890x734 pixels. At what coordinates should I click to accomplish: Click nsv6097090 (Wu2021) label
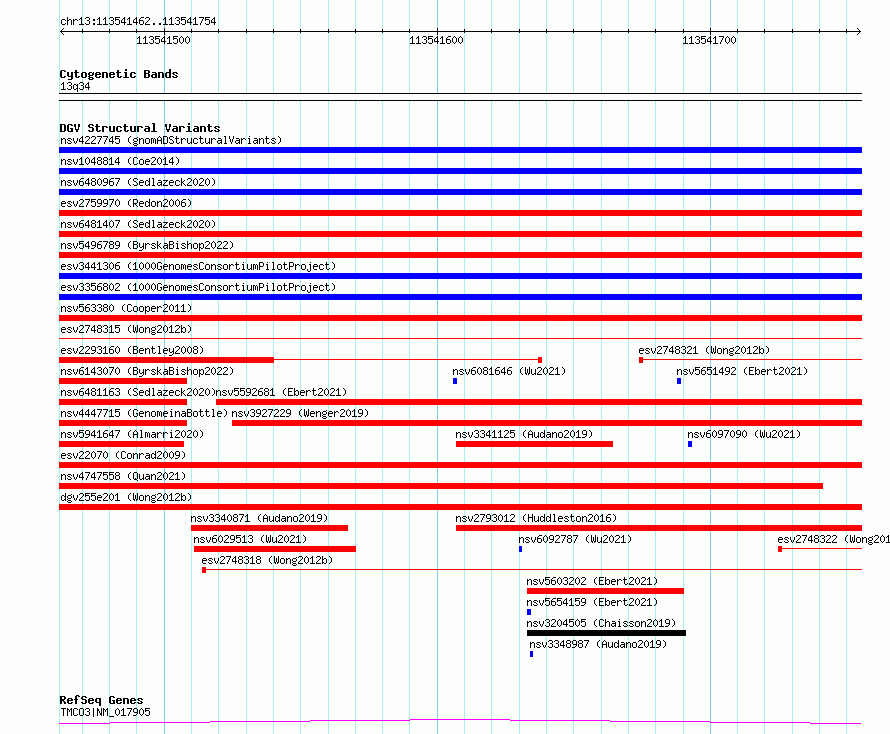click(x=744, y=434)
